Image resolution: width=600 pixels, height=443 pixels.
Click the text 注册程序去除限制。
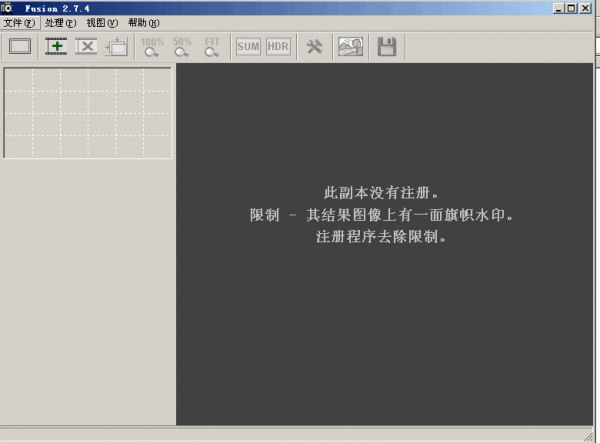tap(381, 236)
